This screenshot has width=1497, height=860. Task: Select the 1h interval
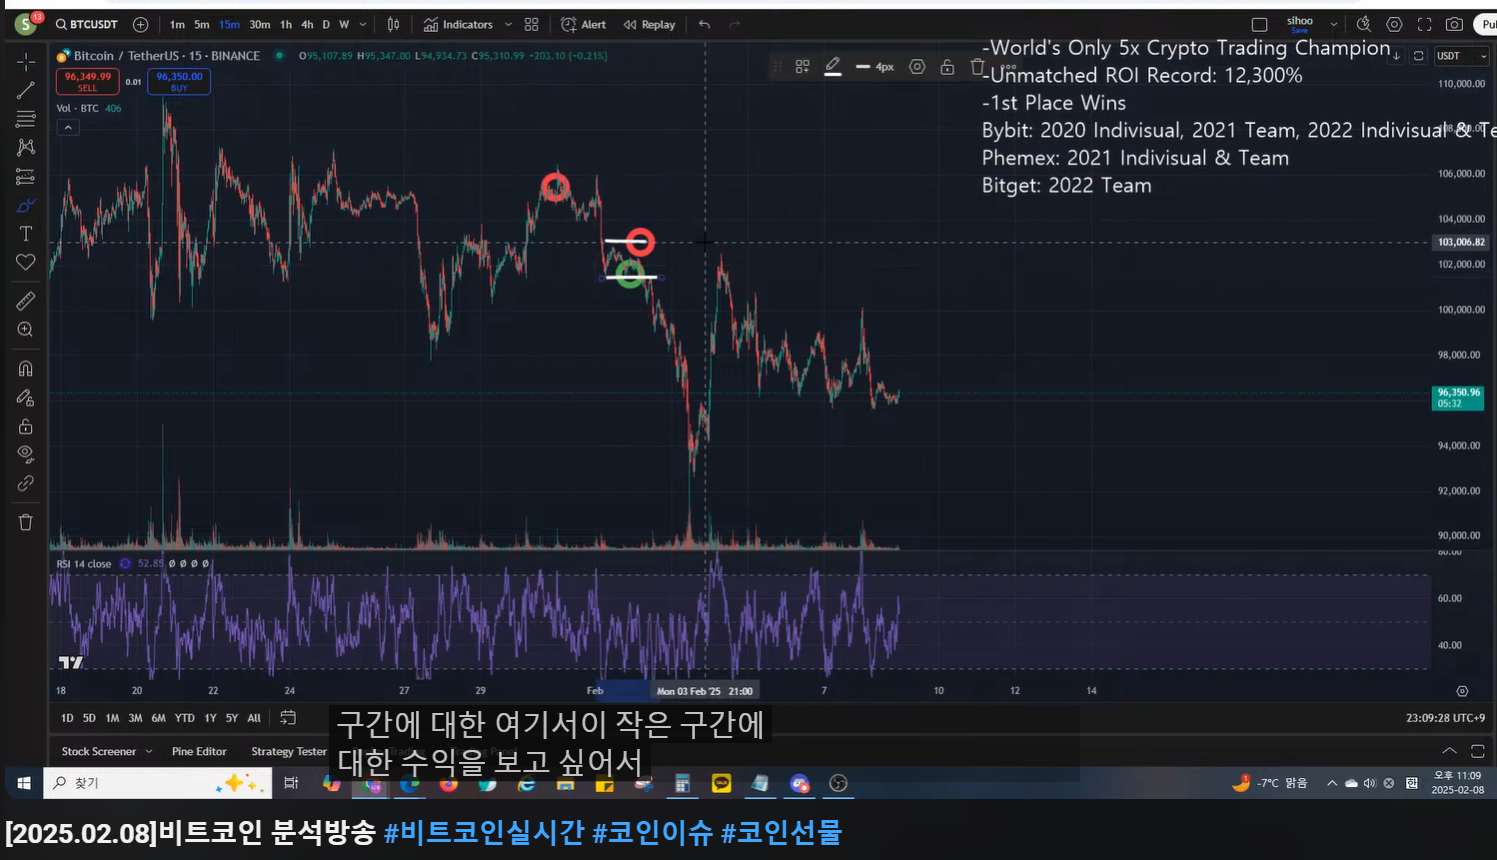[x=286, y=24]
